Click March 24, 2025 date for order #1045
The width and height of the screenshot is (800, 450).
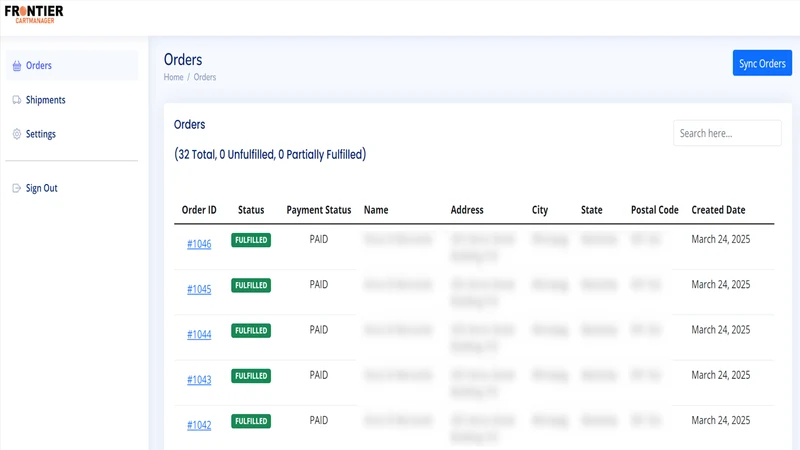click(x=720, y=285)
